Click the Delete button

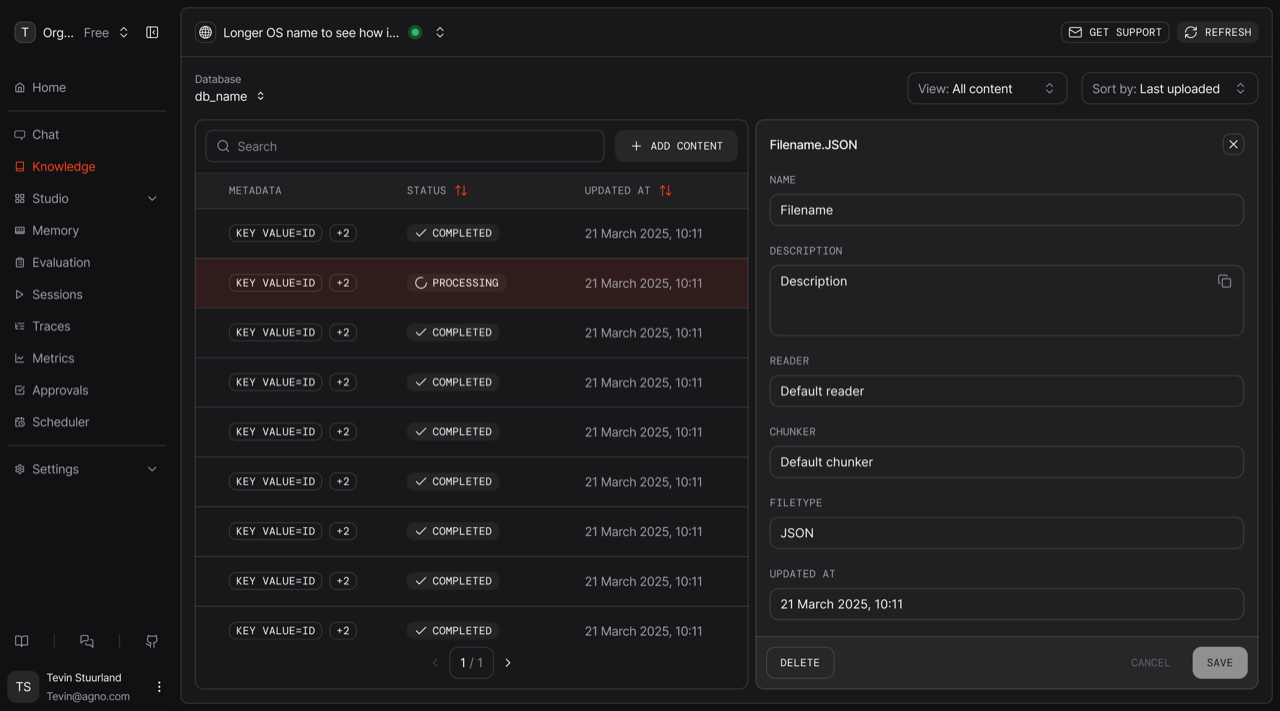800,663
